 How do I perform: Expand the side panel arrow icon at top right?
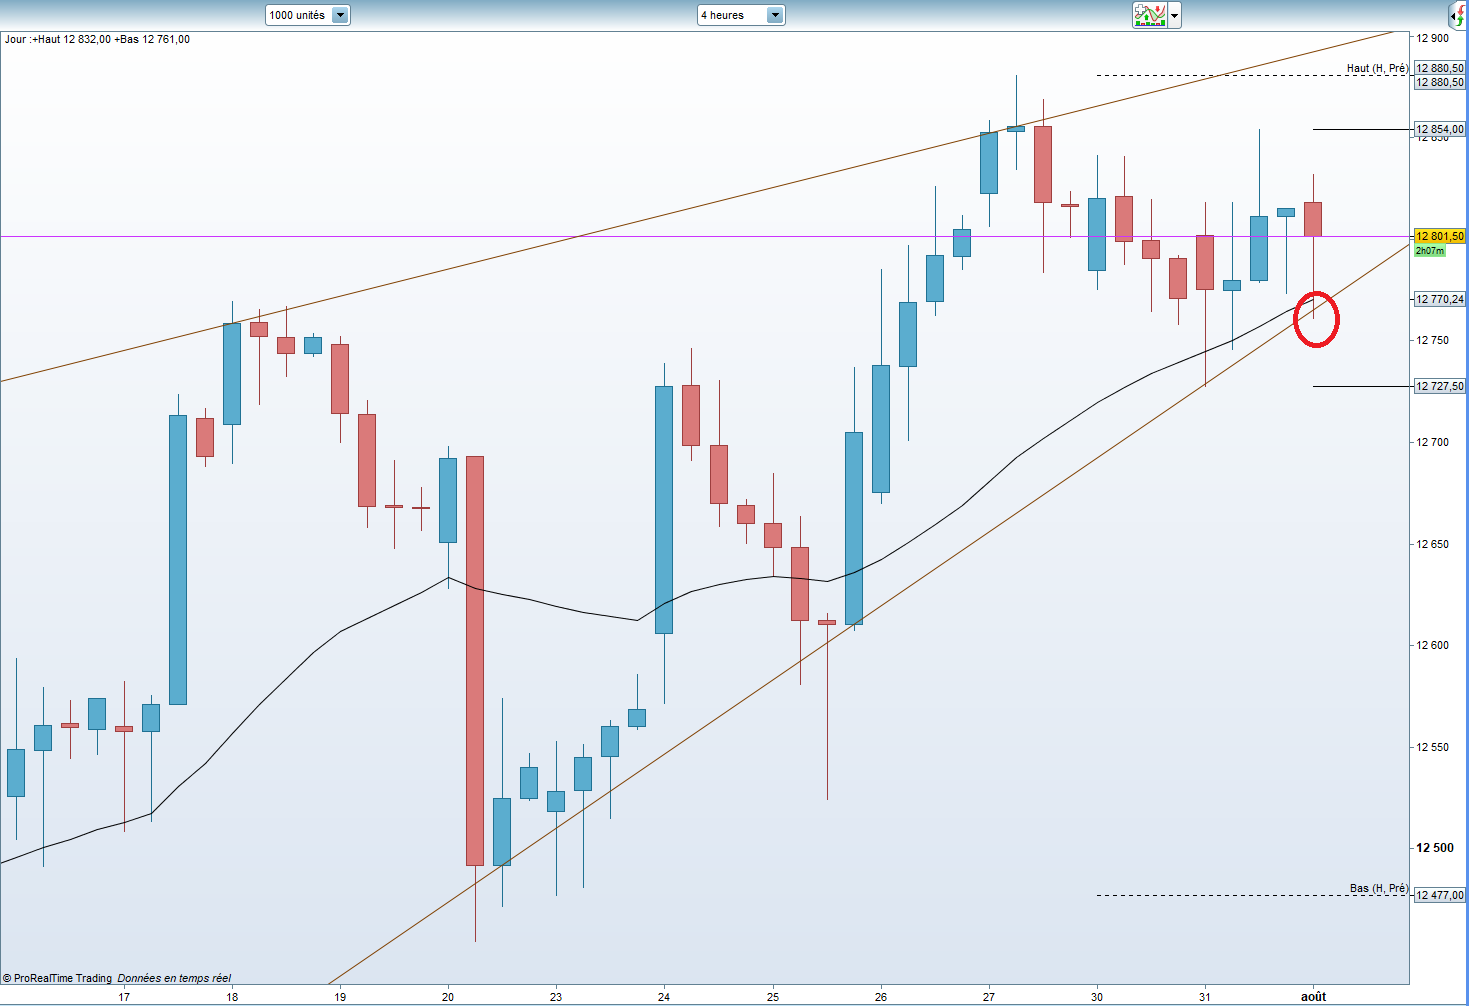[1458, 15]
